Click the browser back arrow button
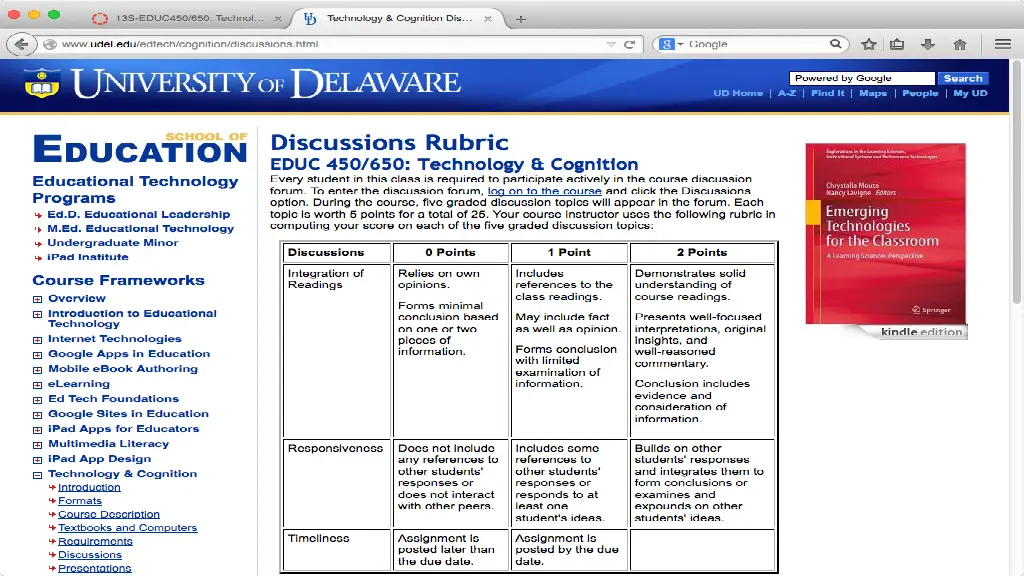 pyautogui.click(x=21, y=44)
